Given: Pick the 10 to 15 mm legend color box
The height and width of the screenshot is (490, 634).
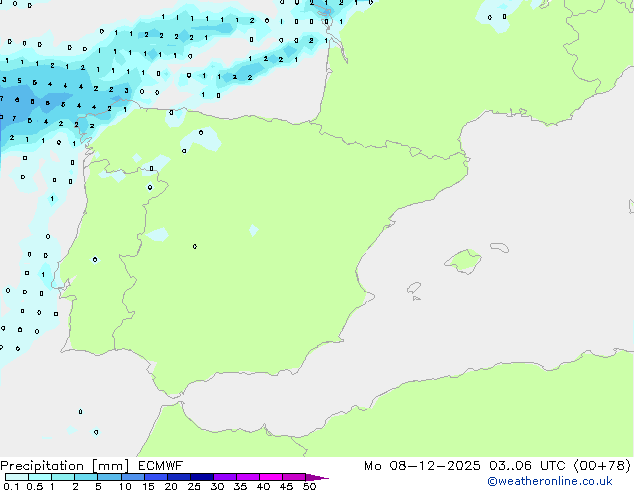Looking at the screenshot, I should pos(132,477).
